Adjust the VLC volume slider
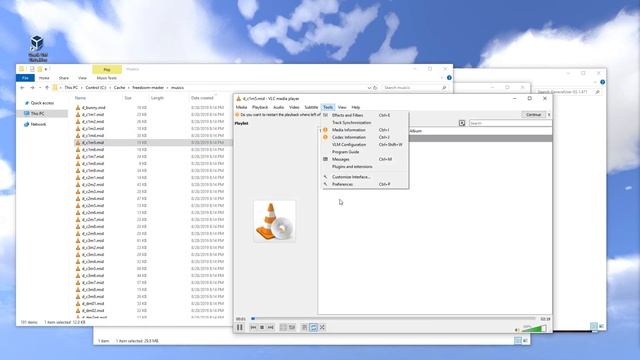The width and height of the screenshot is (640, 360). coord(534,328)
